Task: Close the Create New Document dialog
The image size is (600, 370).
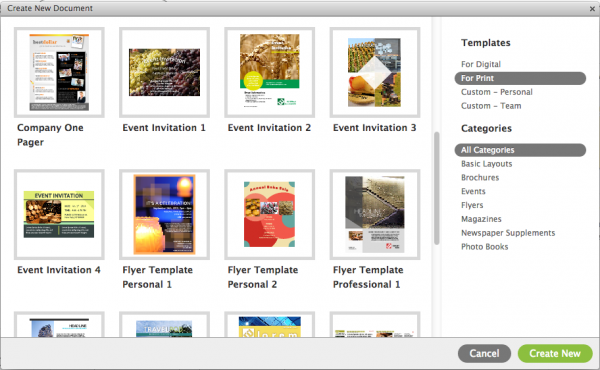Action: point(592,8)
